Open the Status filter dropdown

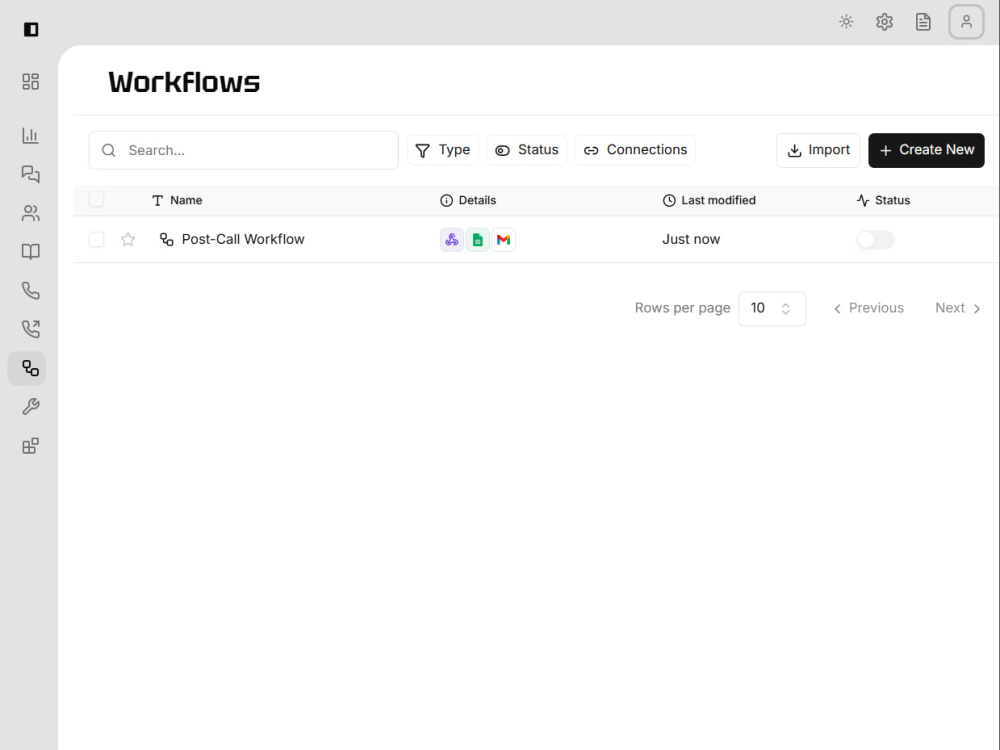click(527, 150)
